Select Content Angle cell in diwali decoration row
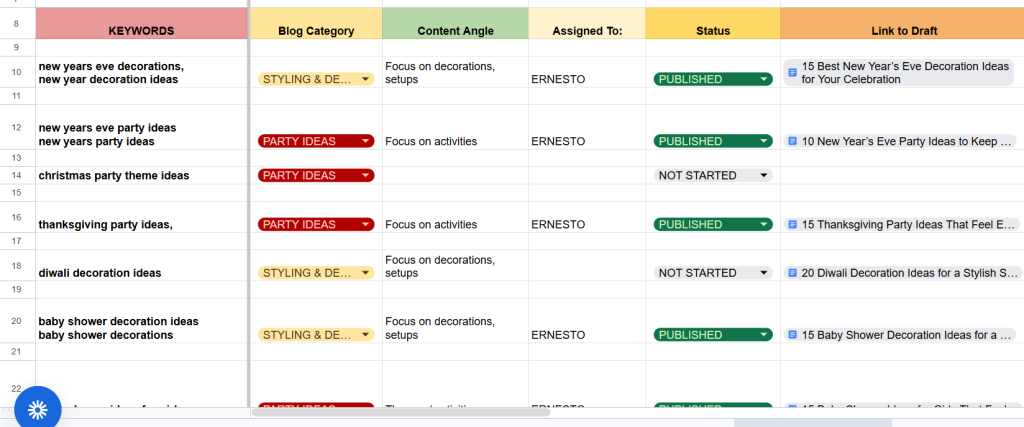 [x=455, y=265]
